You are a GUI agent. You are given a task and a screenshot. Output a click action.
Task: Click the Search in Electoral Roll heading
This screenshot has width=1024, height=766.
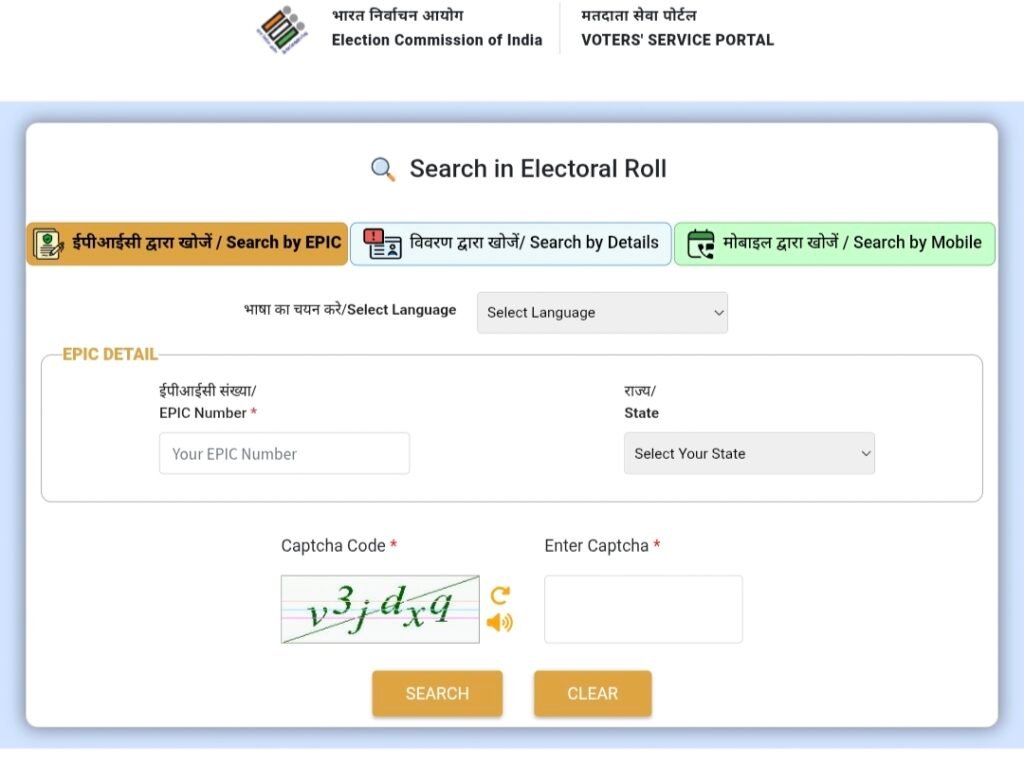coord(537,169)
